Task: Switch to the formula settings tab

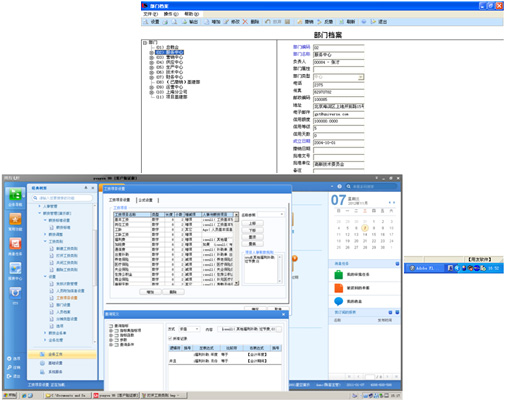Action: click(x=145, y=200)
